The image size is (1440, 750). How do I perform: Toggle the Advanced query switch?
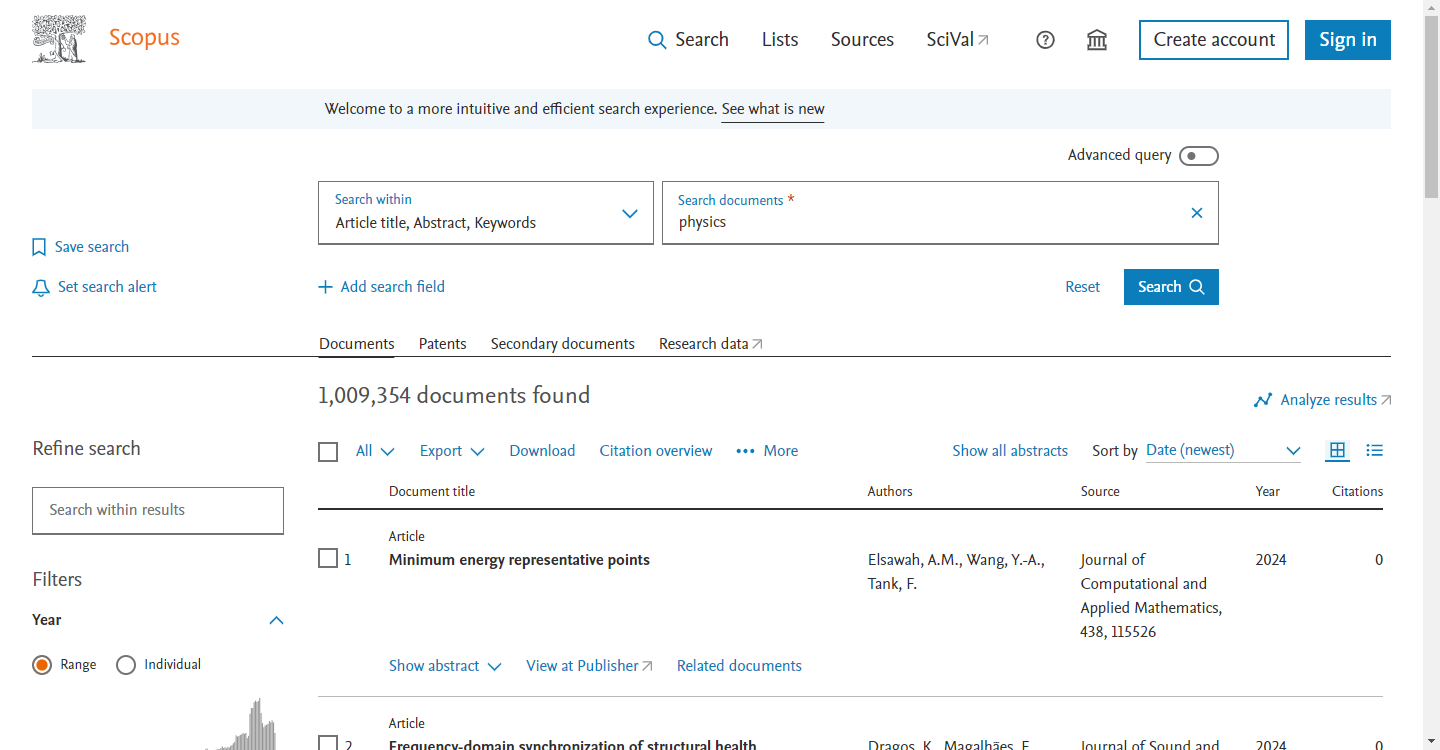pos(1199,156)
